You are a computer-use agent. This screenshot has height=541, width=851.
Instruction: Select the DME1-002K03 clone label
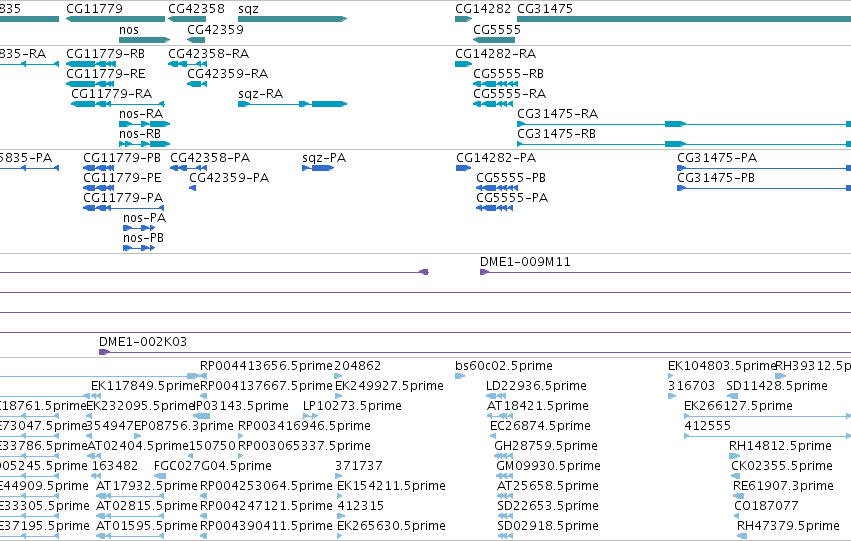click(143, 342)
